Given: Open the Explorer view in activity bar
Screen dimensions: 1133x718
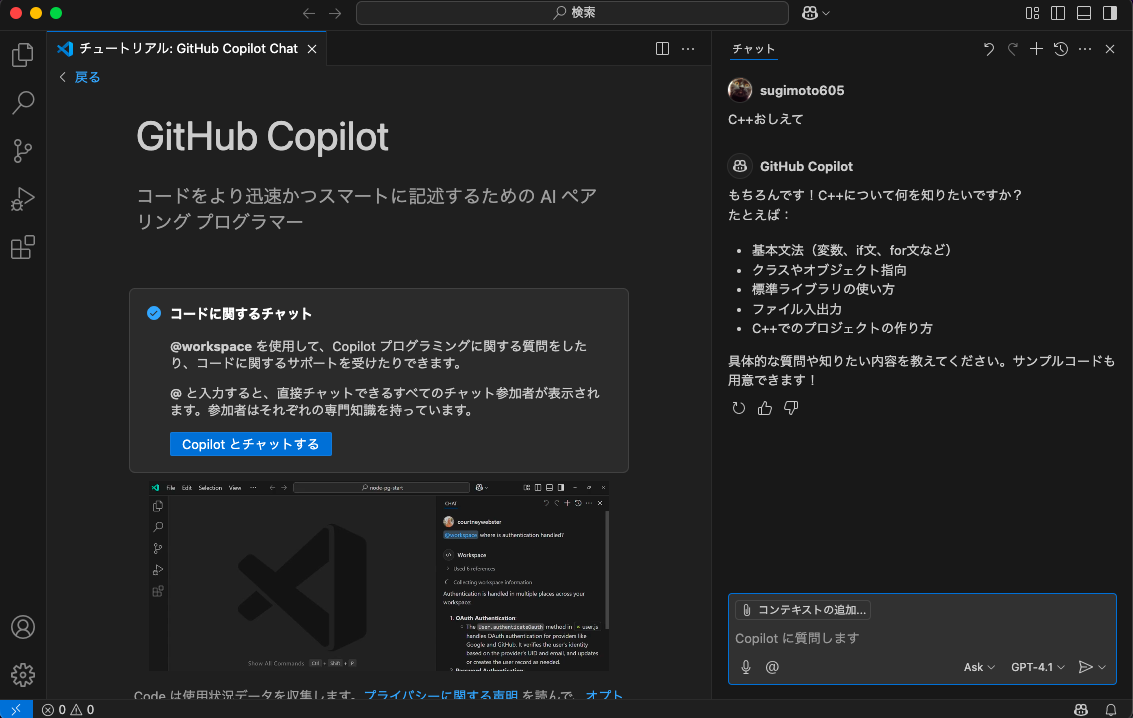Looking at the screenshot, I should pos(22,55).
